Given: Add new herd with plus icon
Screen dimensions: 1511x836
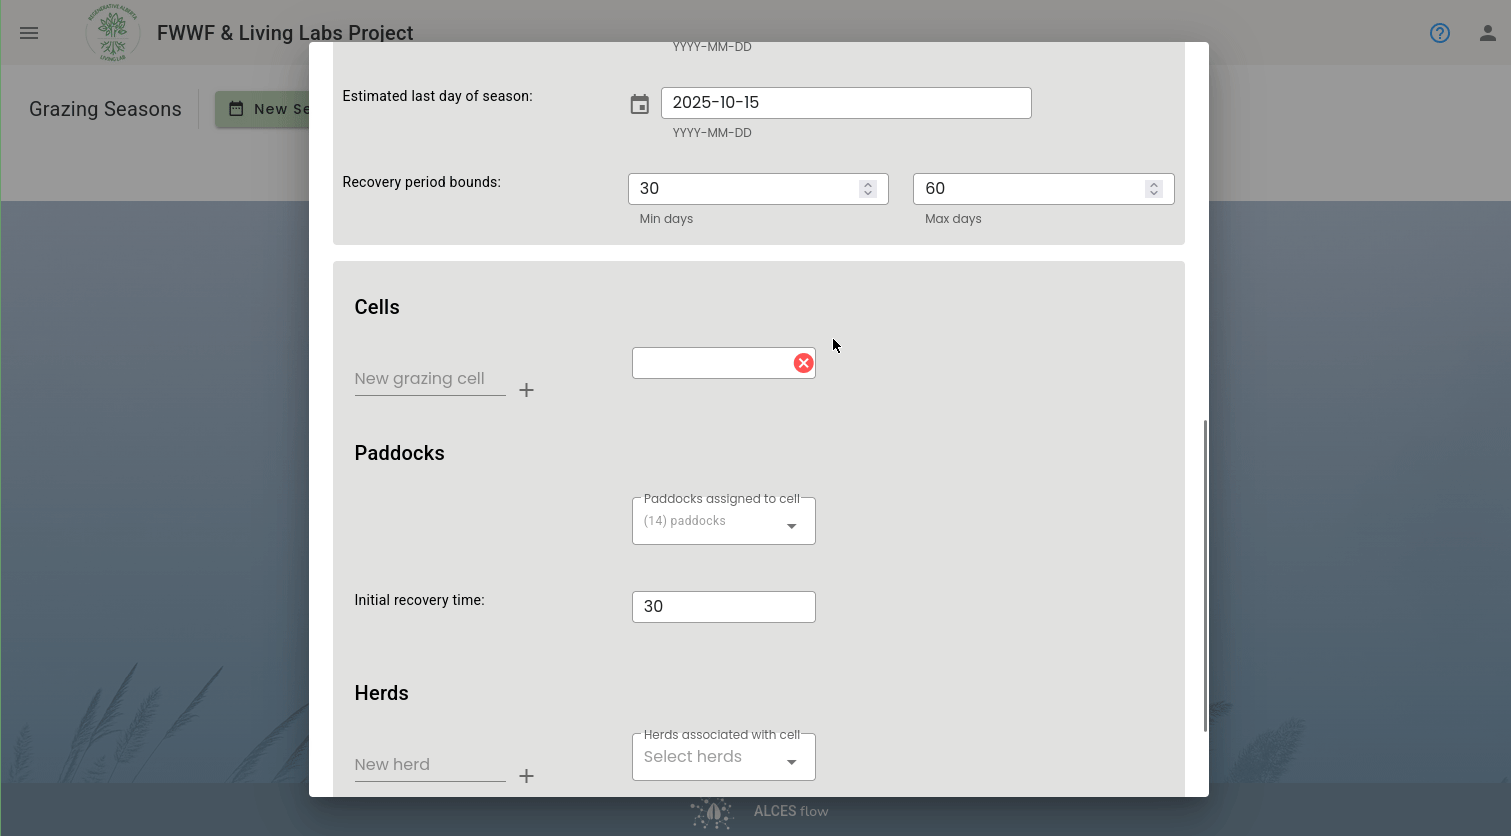Looking at the screenshot, I should (x=527, y=776).
